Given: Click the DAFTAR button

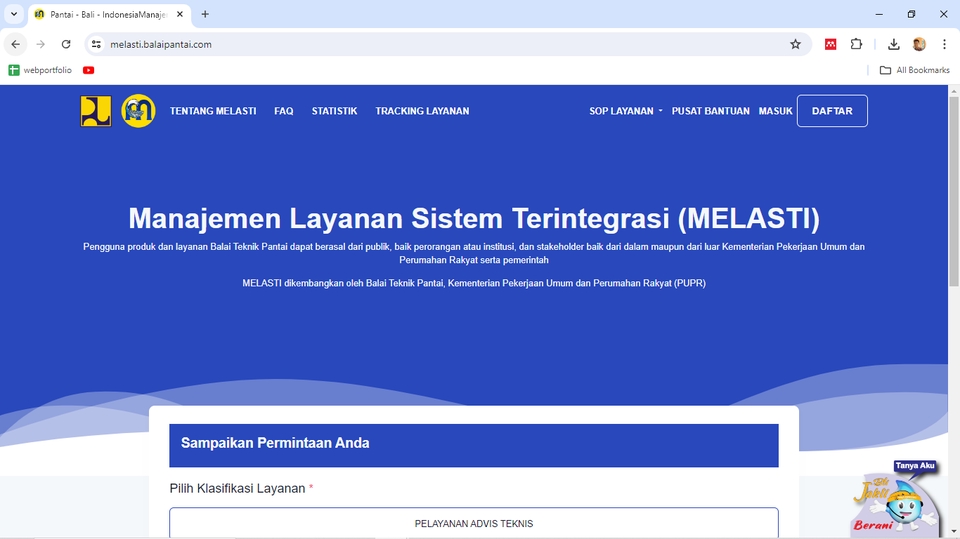Looking at the screenshot, I should pos(832,111).
